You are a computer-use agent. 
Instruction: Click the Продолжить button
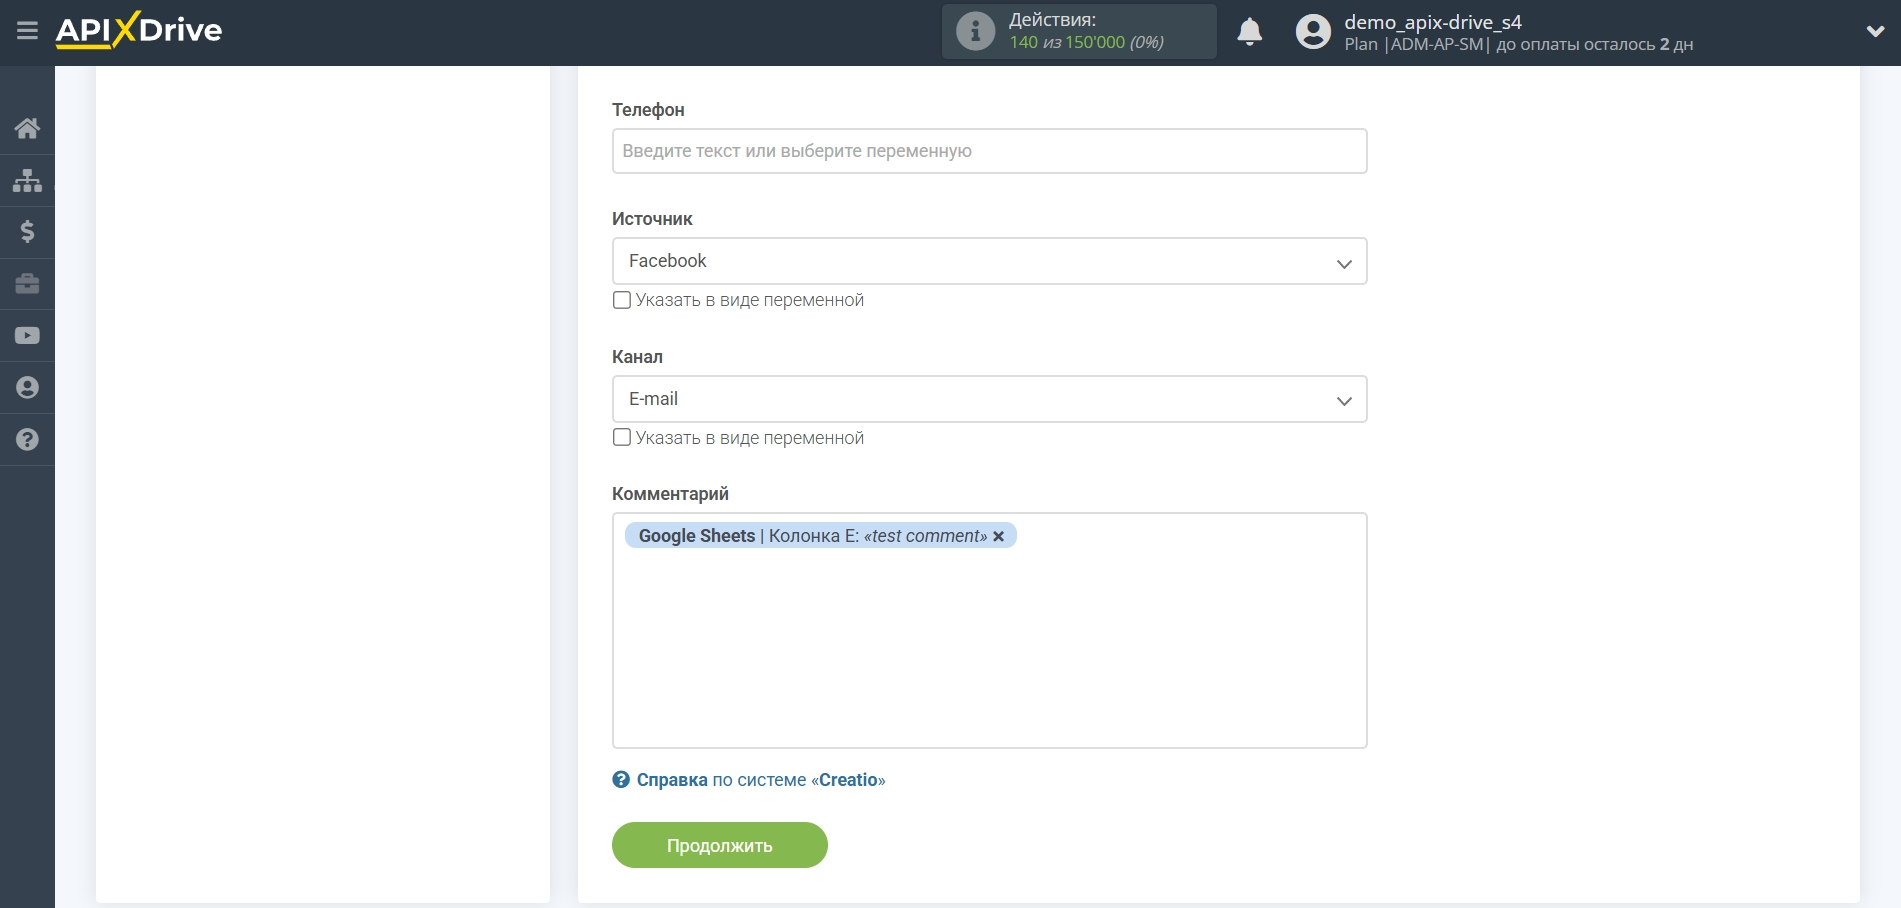(719, 845)
